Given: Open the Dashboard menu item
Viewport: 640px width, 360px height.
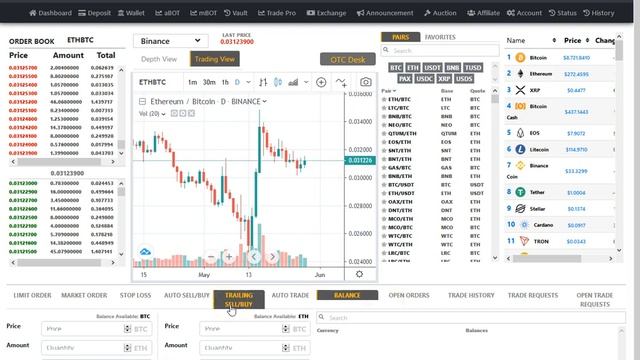Looking at the screenshot, I should pos(50,13).
